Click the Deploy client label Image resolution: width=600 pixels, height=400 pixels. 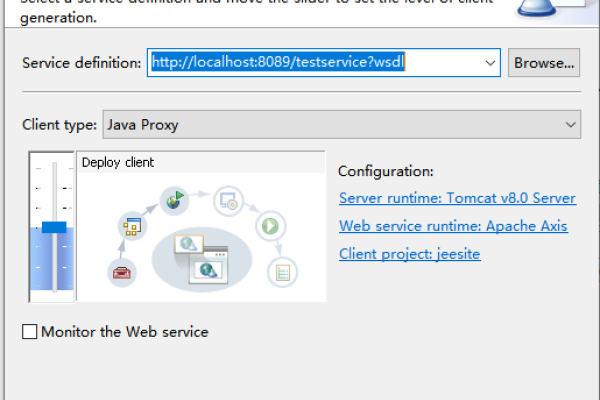[118, 162]
